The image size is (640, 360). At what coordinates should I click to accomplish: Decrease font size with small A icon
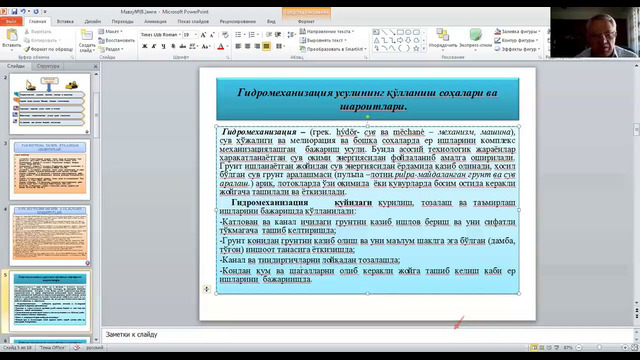(x=212, y=35)
